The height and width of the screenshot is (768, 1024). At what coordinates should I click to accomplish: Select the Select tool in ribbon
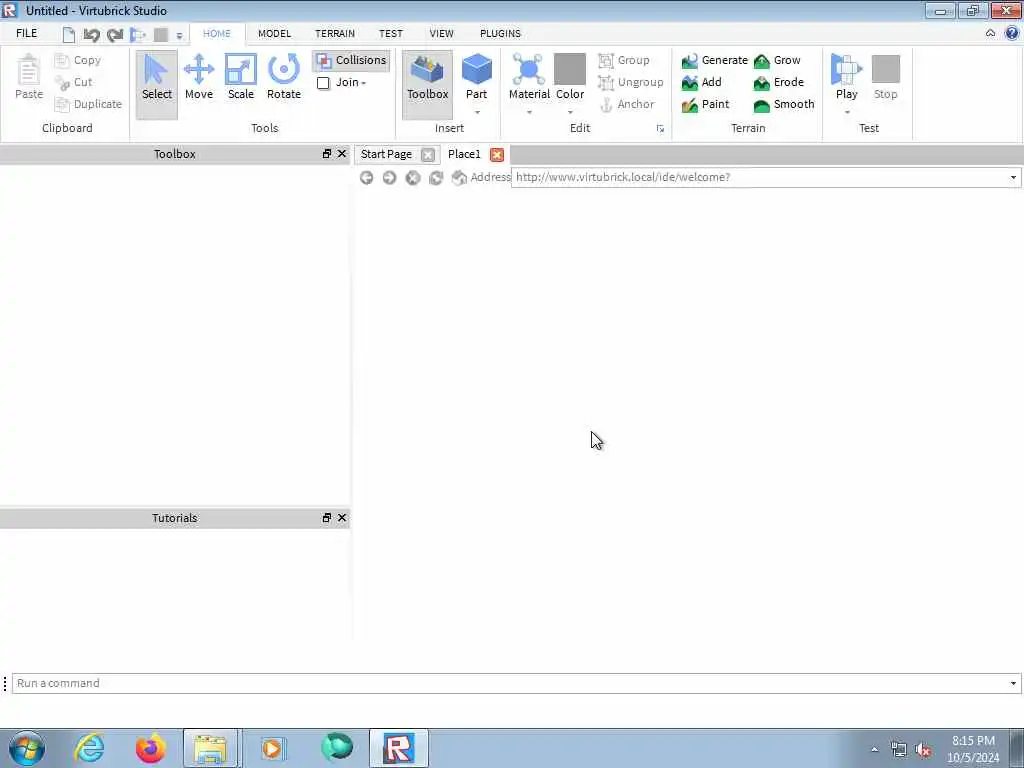(x=157, y=84)
